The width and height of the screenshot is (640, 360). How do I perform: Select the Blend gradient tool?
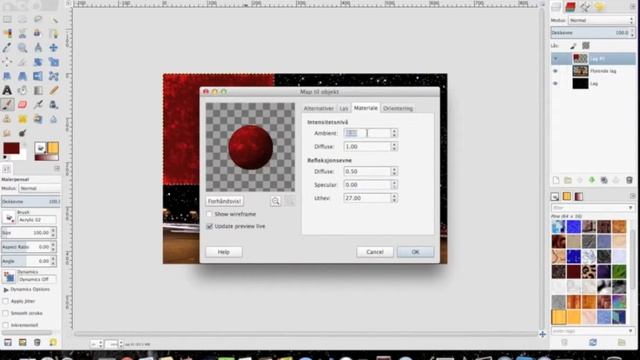[x=38, y=90]
